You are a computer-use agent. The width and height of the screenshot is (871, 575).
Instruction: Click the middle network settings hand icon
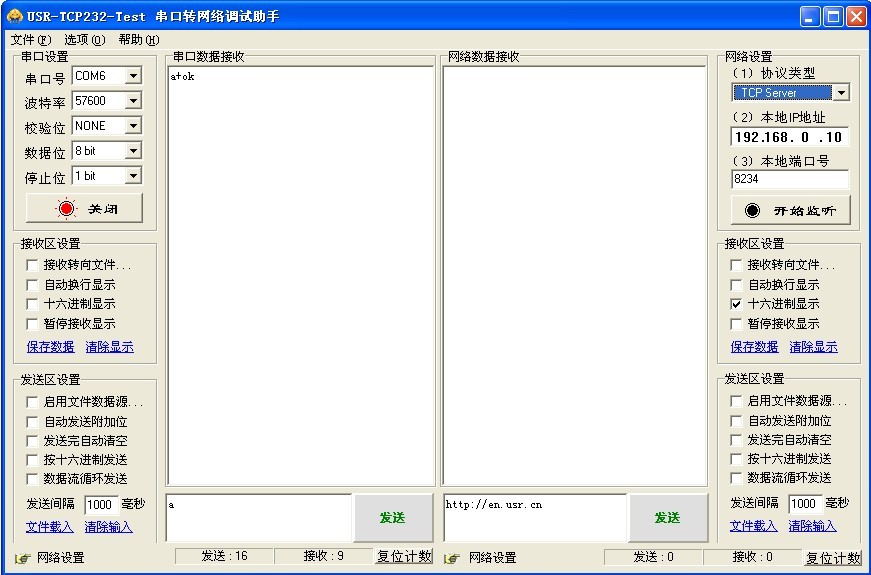click(452, 558)
